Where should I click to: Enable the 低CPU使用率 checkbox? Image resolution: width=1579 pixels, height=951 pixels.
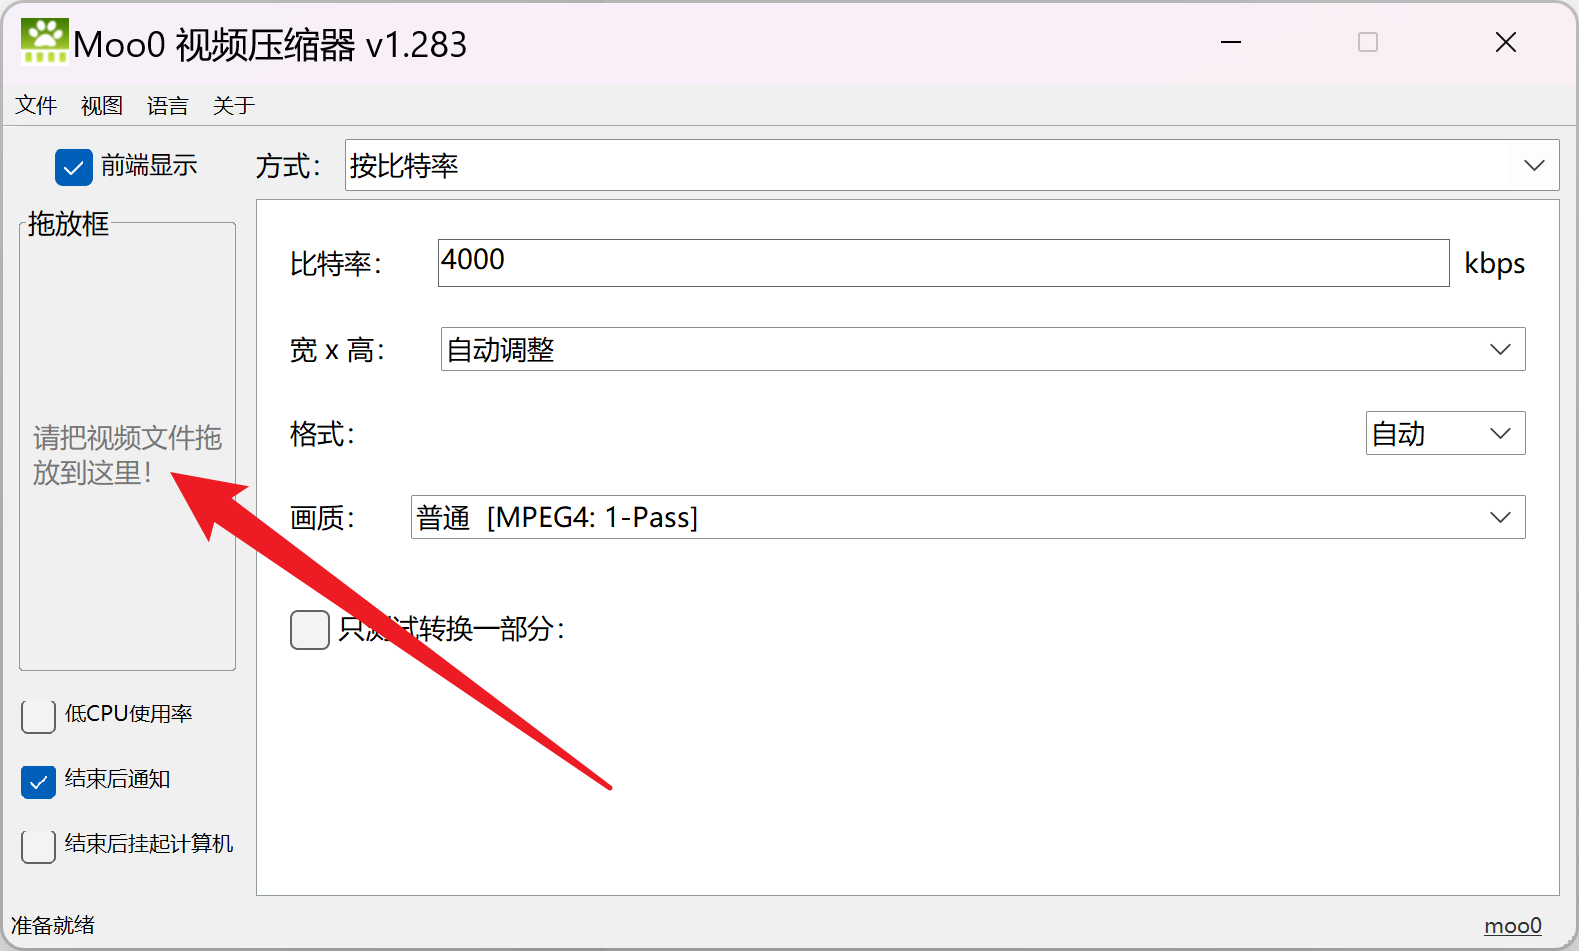[38, 716]
